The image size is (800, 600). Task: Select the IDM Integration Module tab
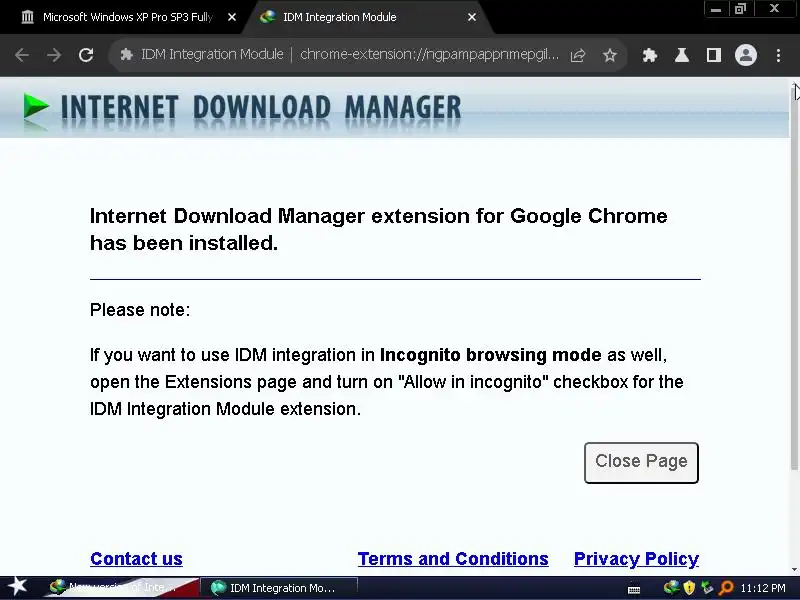(x=367, y=17)
